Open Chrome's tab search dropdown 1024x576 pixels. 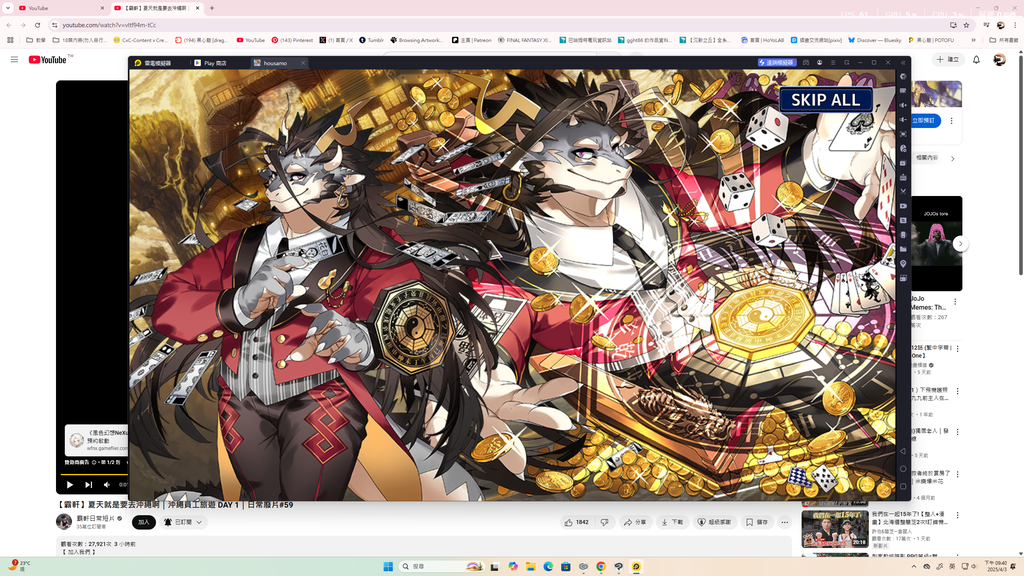click(x=8, y=8)
